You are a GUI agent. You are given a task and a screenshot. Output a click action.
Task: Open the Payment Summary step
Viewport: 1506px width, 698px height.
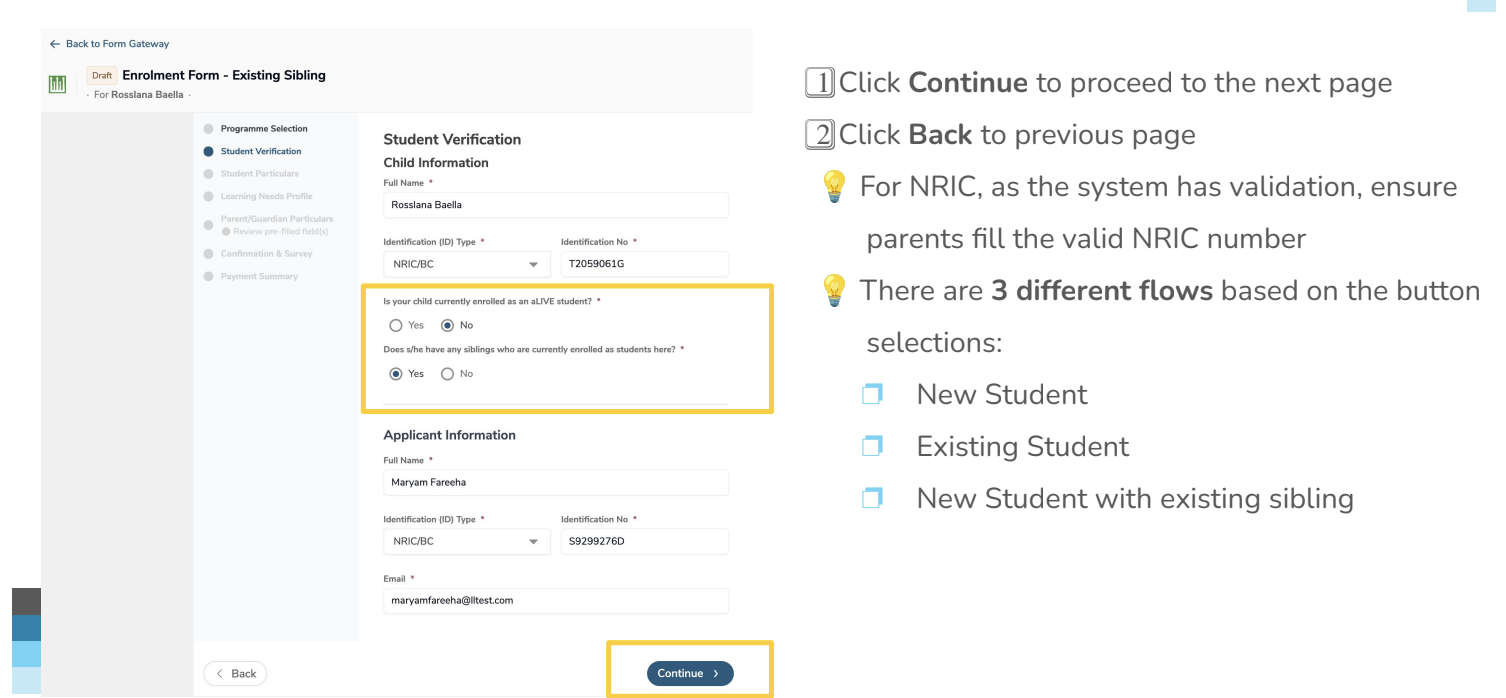click(259, 276)
